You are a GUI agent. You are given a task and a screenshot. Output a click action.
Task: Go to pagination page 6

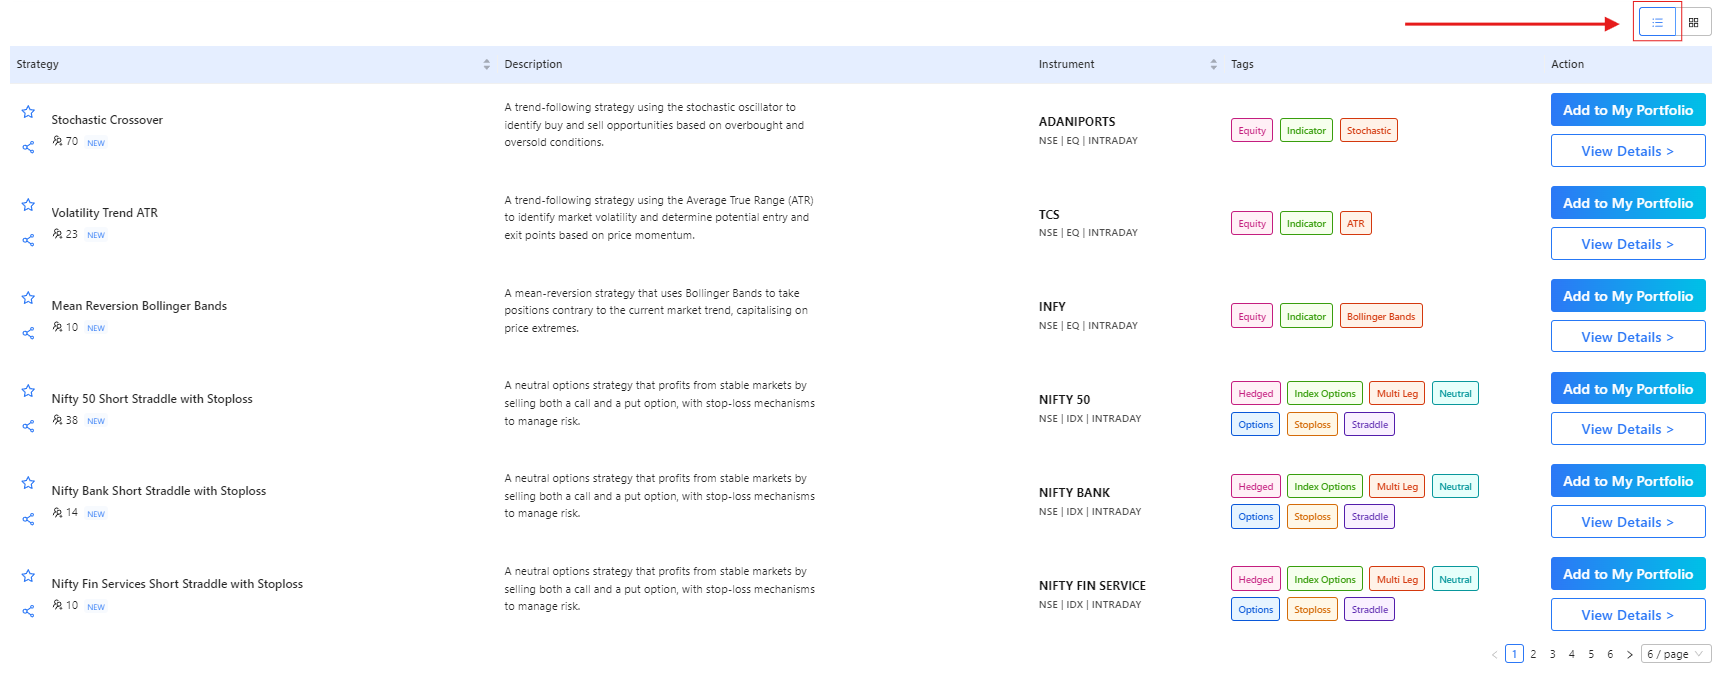(1610, 654)
